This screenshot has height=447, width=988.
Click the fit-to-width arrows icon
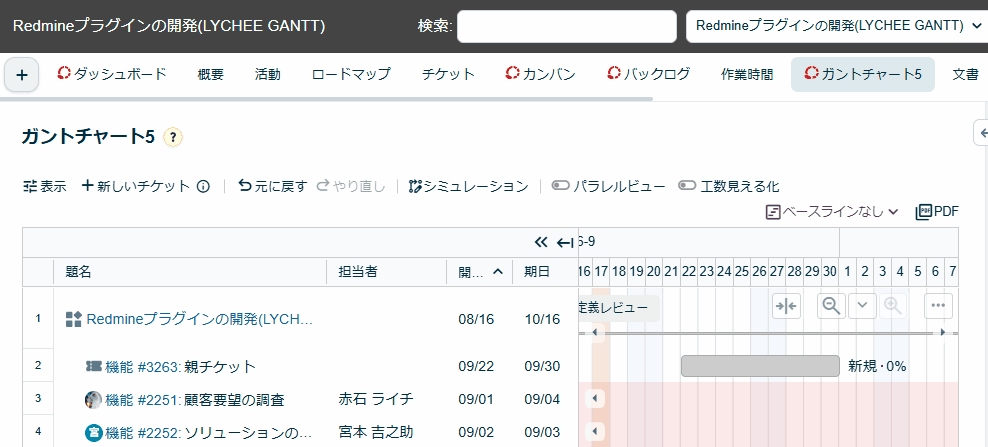[786, 306]
